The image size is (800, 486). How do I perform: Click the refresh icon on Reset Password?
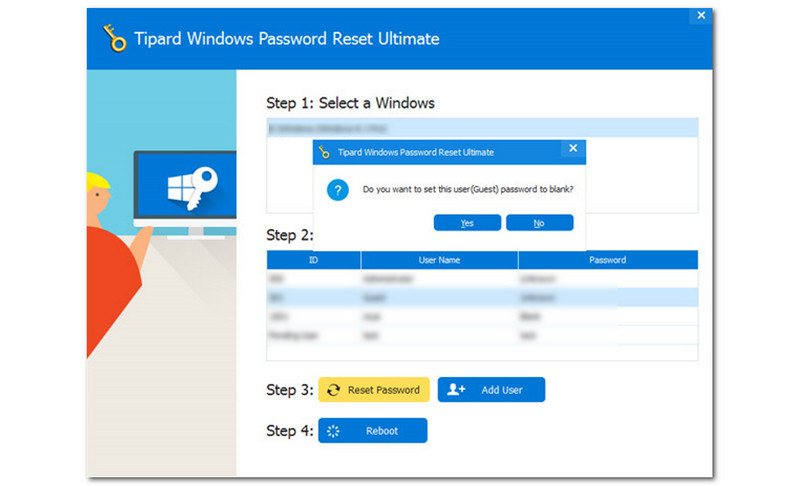(333, 390)
